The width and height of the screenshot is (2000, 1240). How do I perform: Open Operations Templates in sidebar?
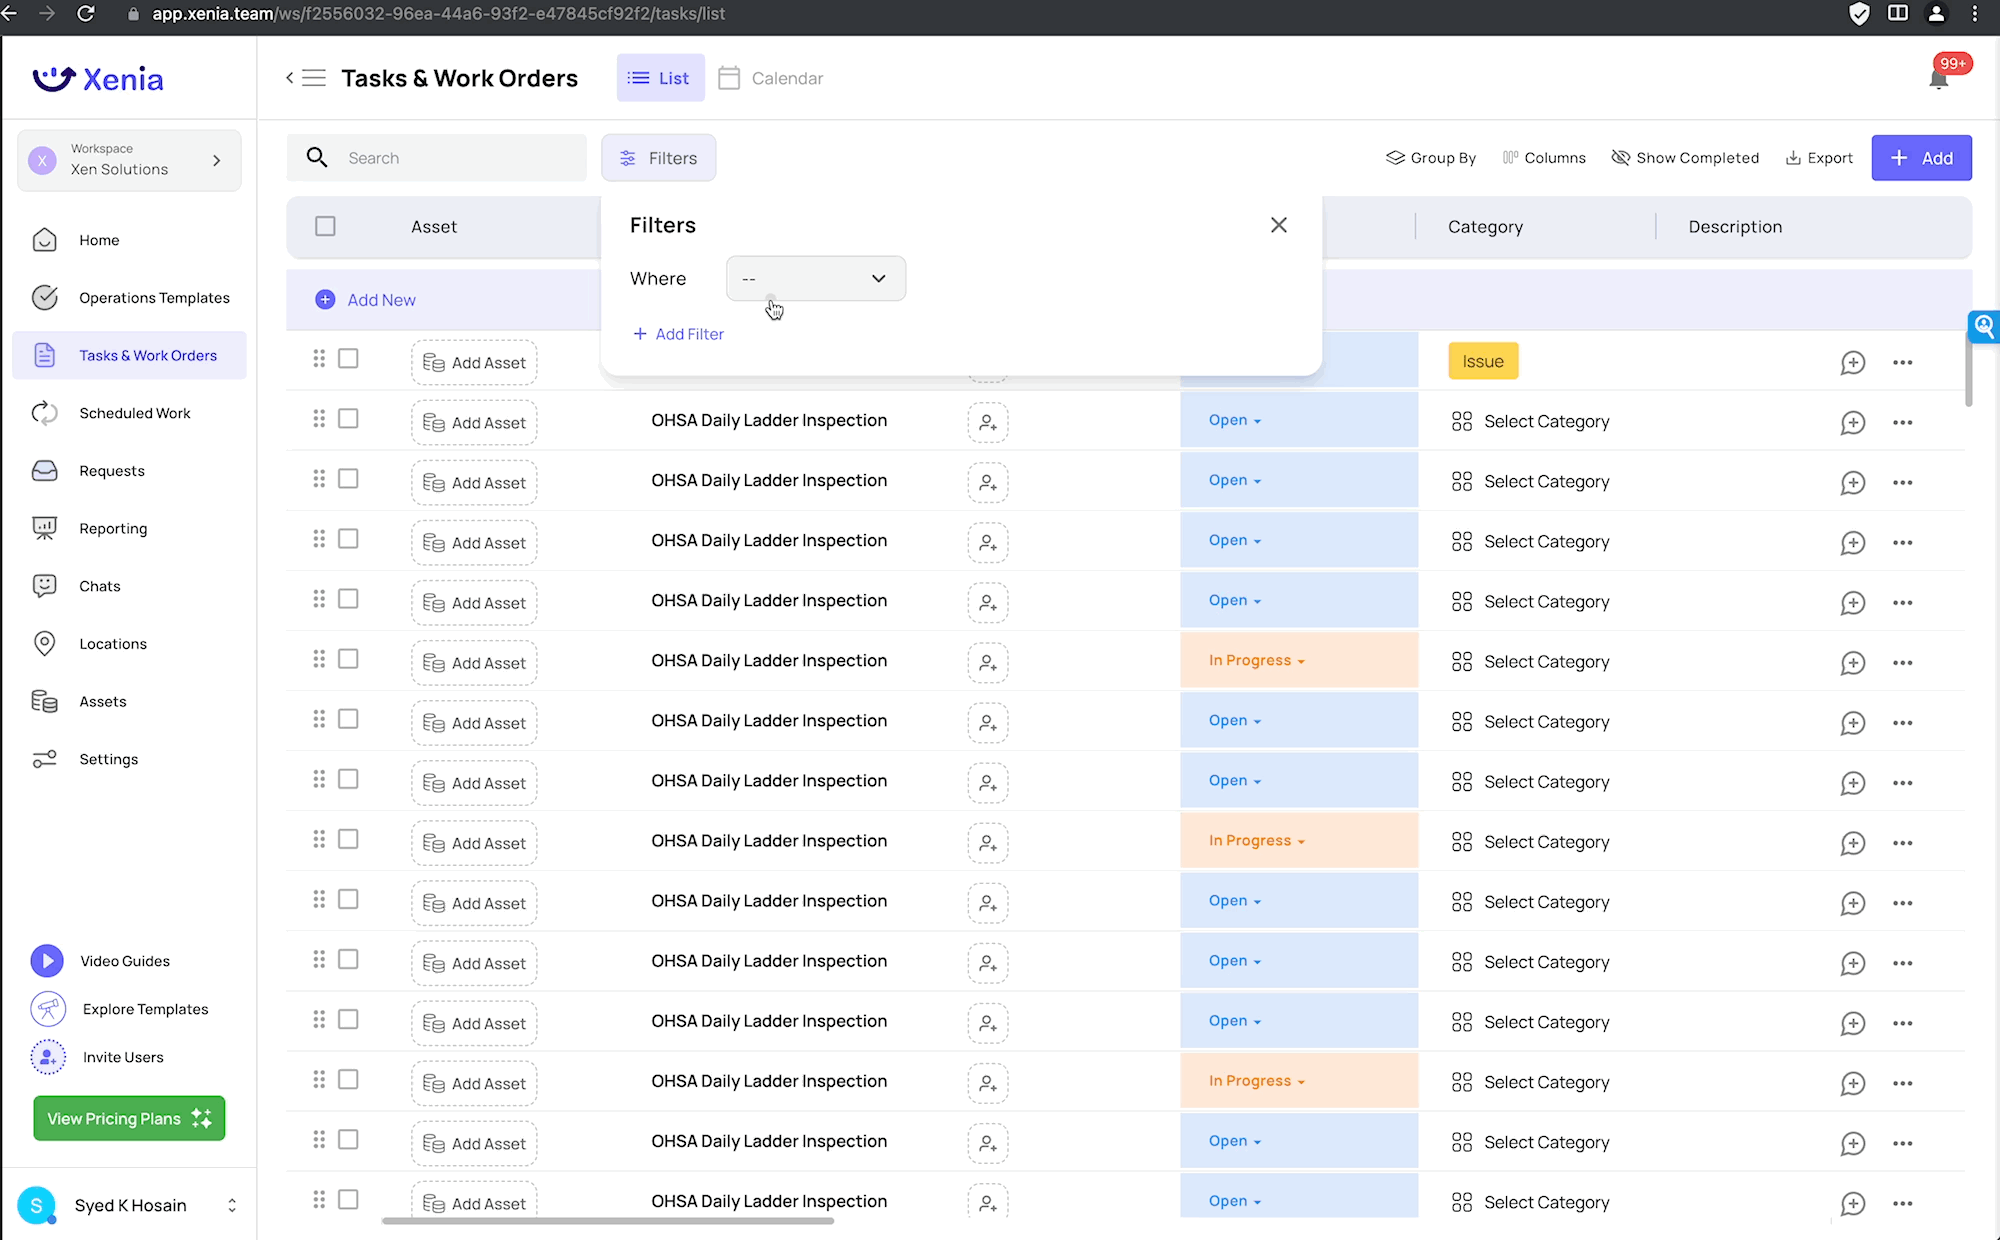(x=129, y=298)
